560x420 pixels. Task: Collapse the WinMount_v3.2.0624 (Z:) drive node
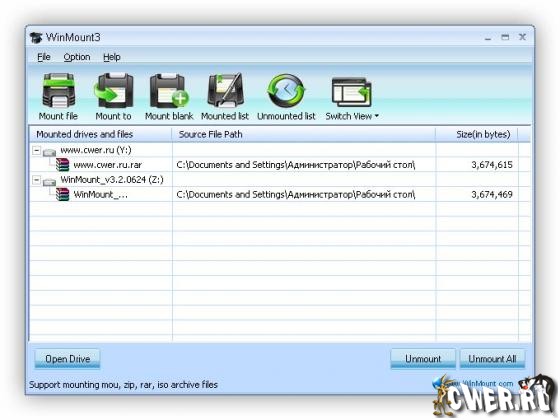point(36,180)
